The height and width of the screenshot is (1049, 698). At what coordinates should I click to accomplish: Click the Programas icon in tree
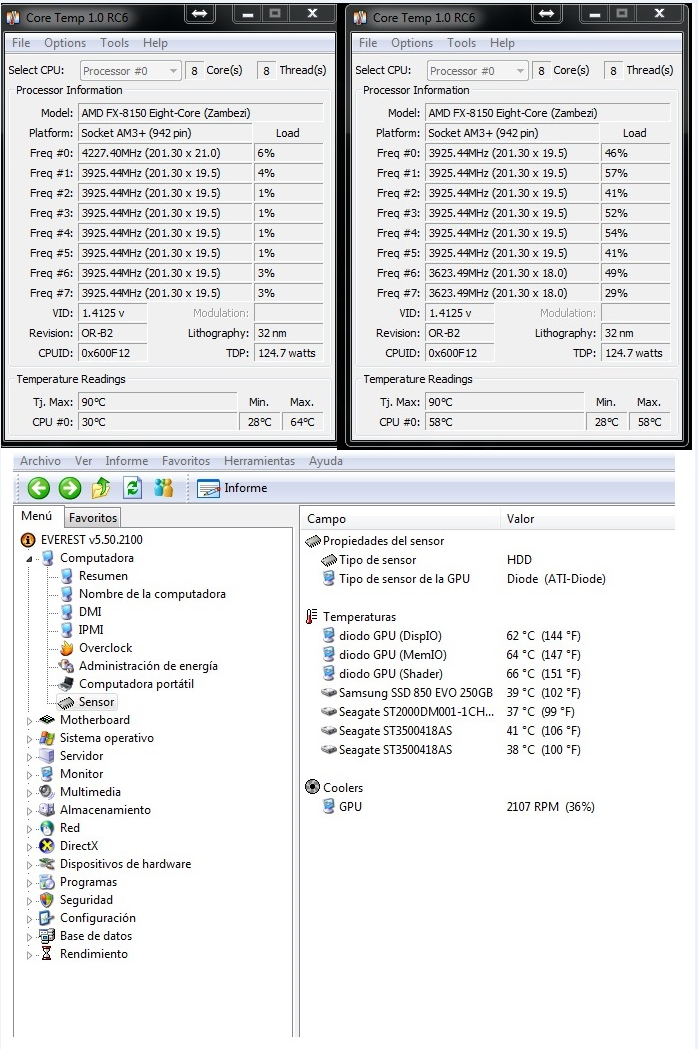pyautogui.click(x=47, y=882)
